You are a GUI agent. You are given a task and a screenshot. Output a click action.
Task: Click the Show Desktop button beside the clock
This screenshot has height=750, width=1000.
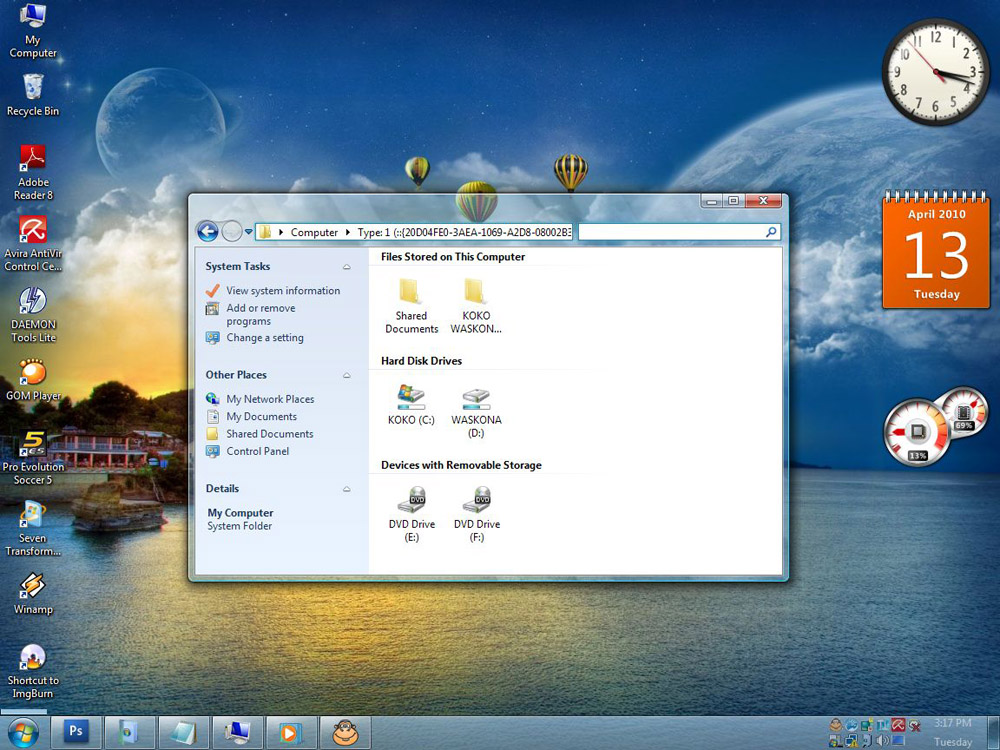pos(994,733)
